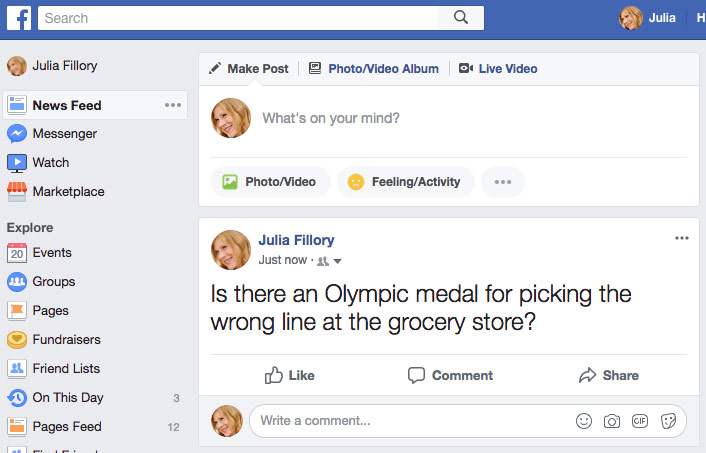
Task: Attach a photo to the comment
Action: [x=612, y=422]
